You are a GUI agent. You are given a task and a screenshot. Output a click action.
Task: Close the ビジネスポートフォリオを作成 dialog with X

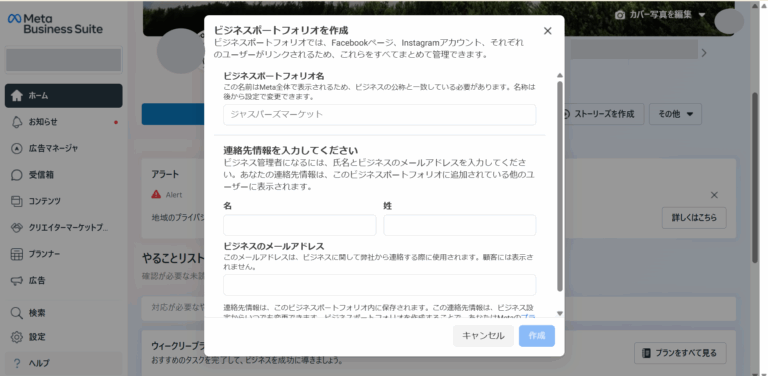point(548,31)
